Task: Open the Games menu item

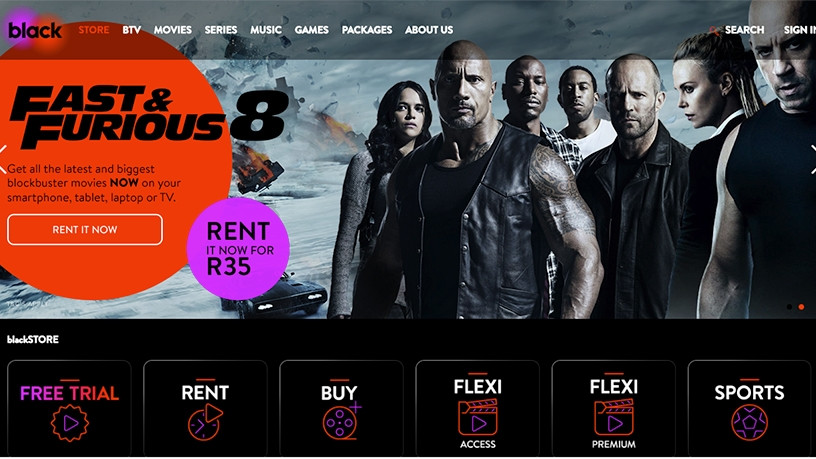Action: tap(312, 30)
